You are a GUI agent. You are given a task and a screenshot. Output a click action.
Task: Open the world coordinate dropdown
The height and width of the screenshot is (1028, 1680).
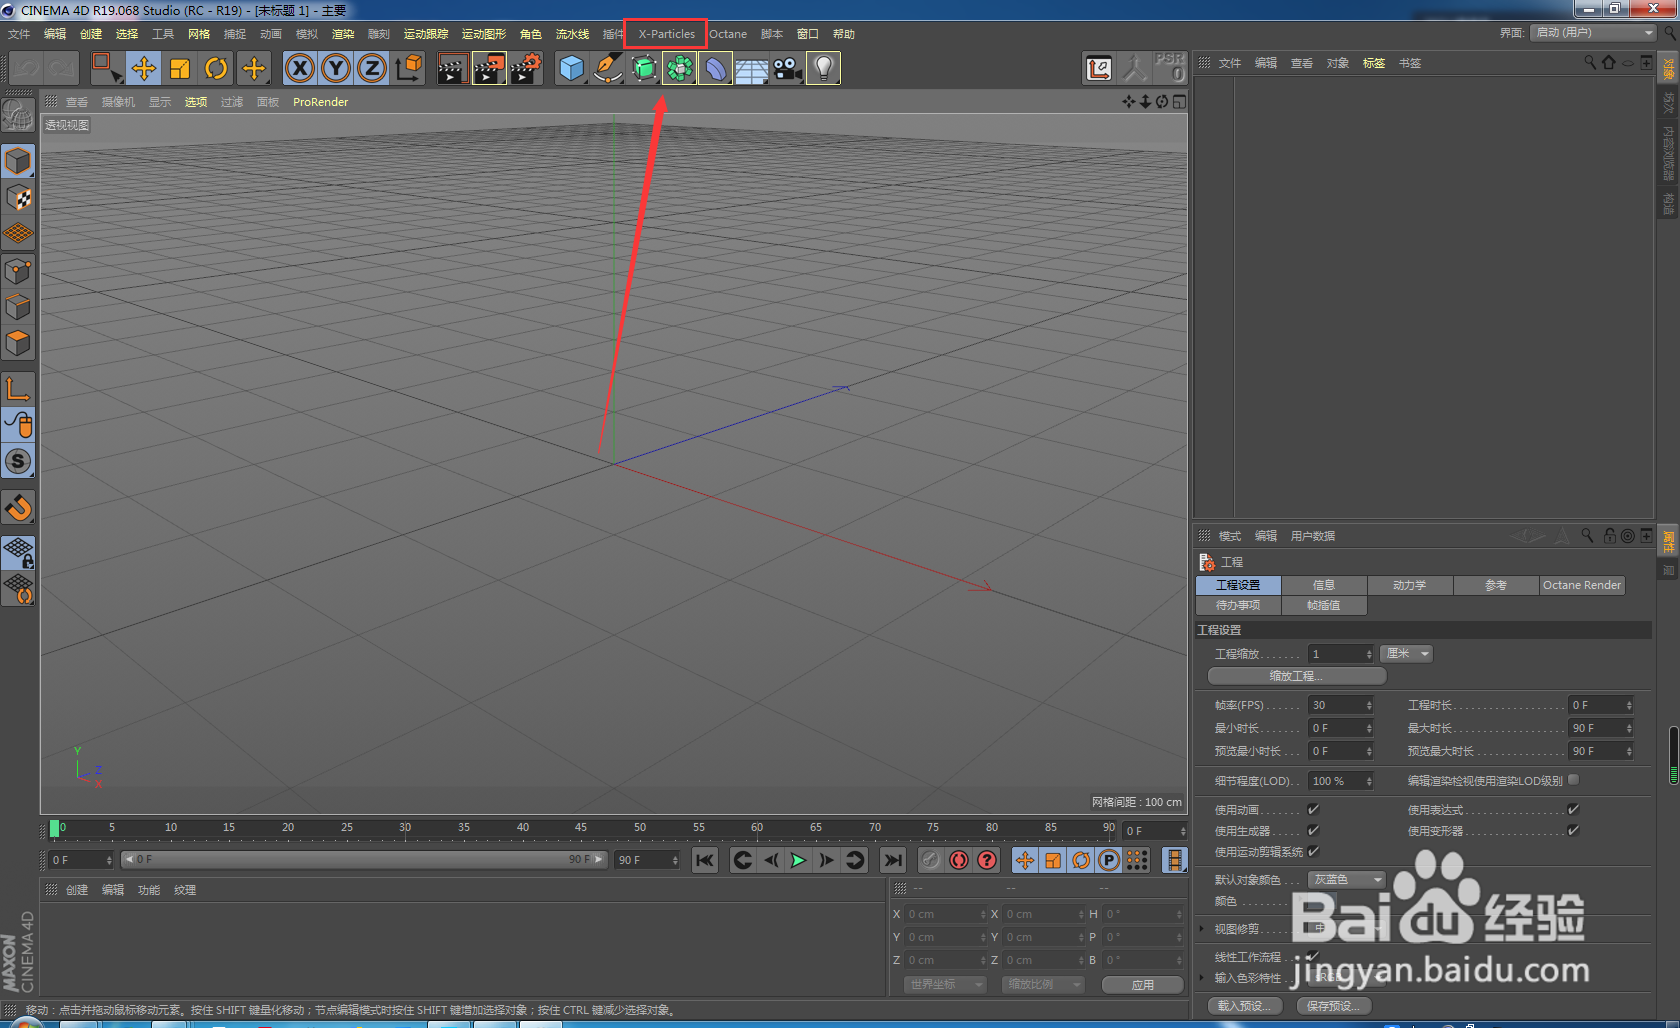[x=945, y=984]
